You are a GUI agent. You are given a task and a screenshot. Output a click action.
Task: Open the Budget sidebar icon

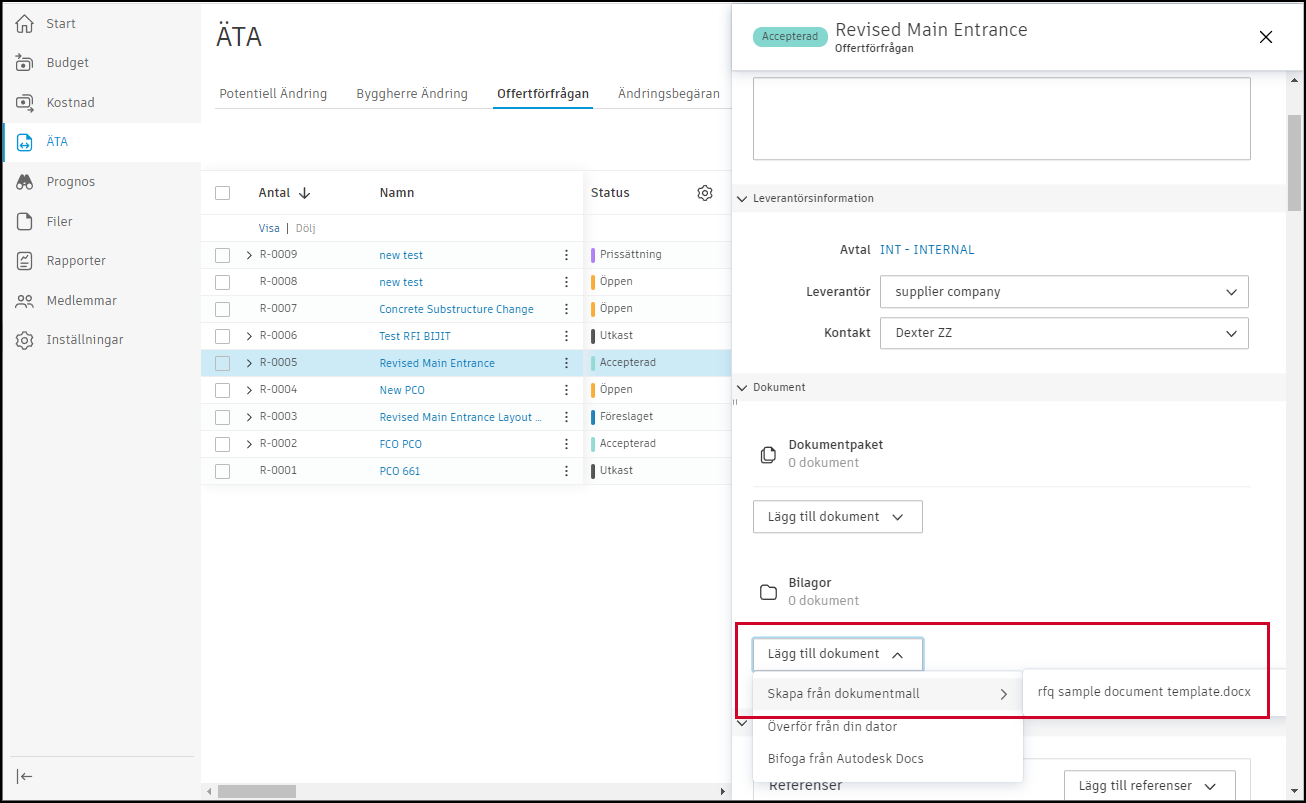click(25, 63)
